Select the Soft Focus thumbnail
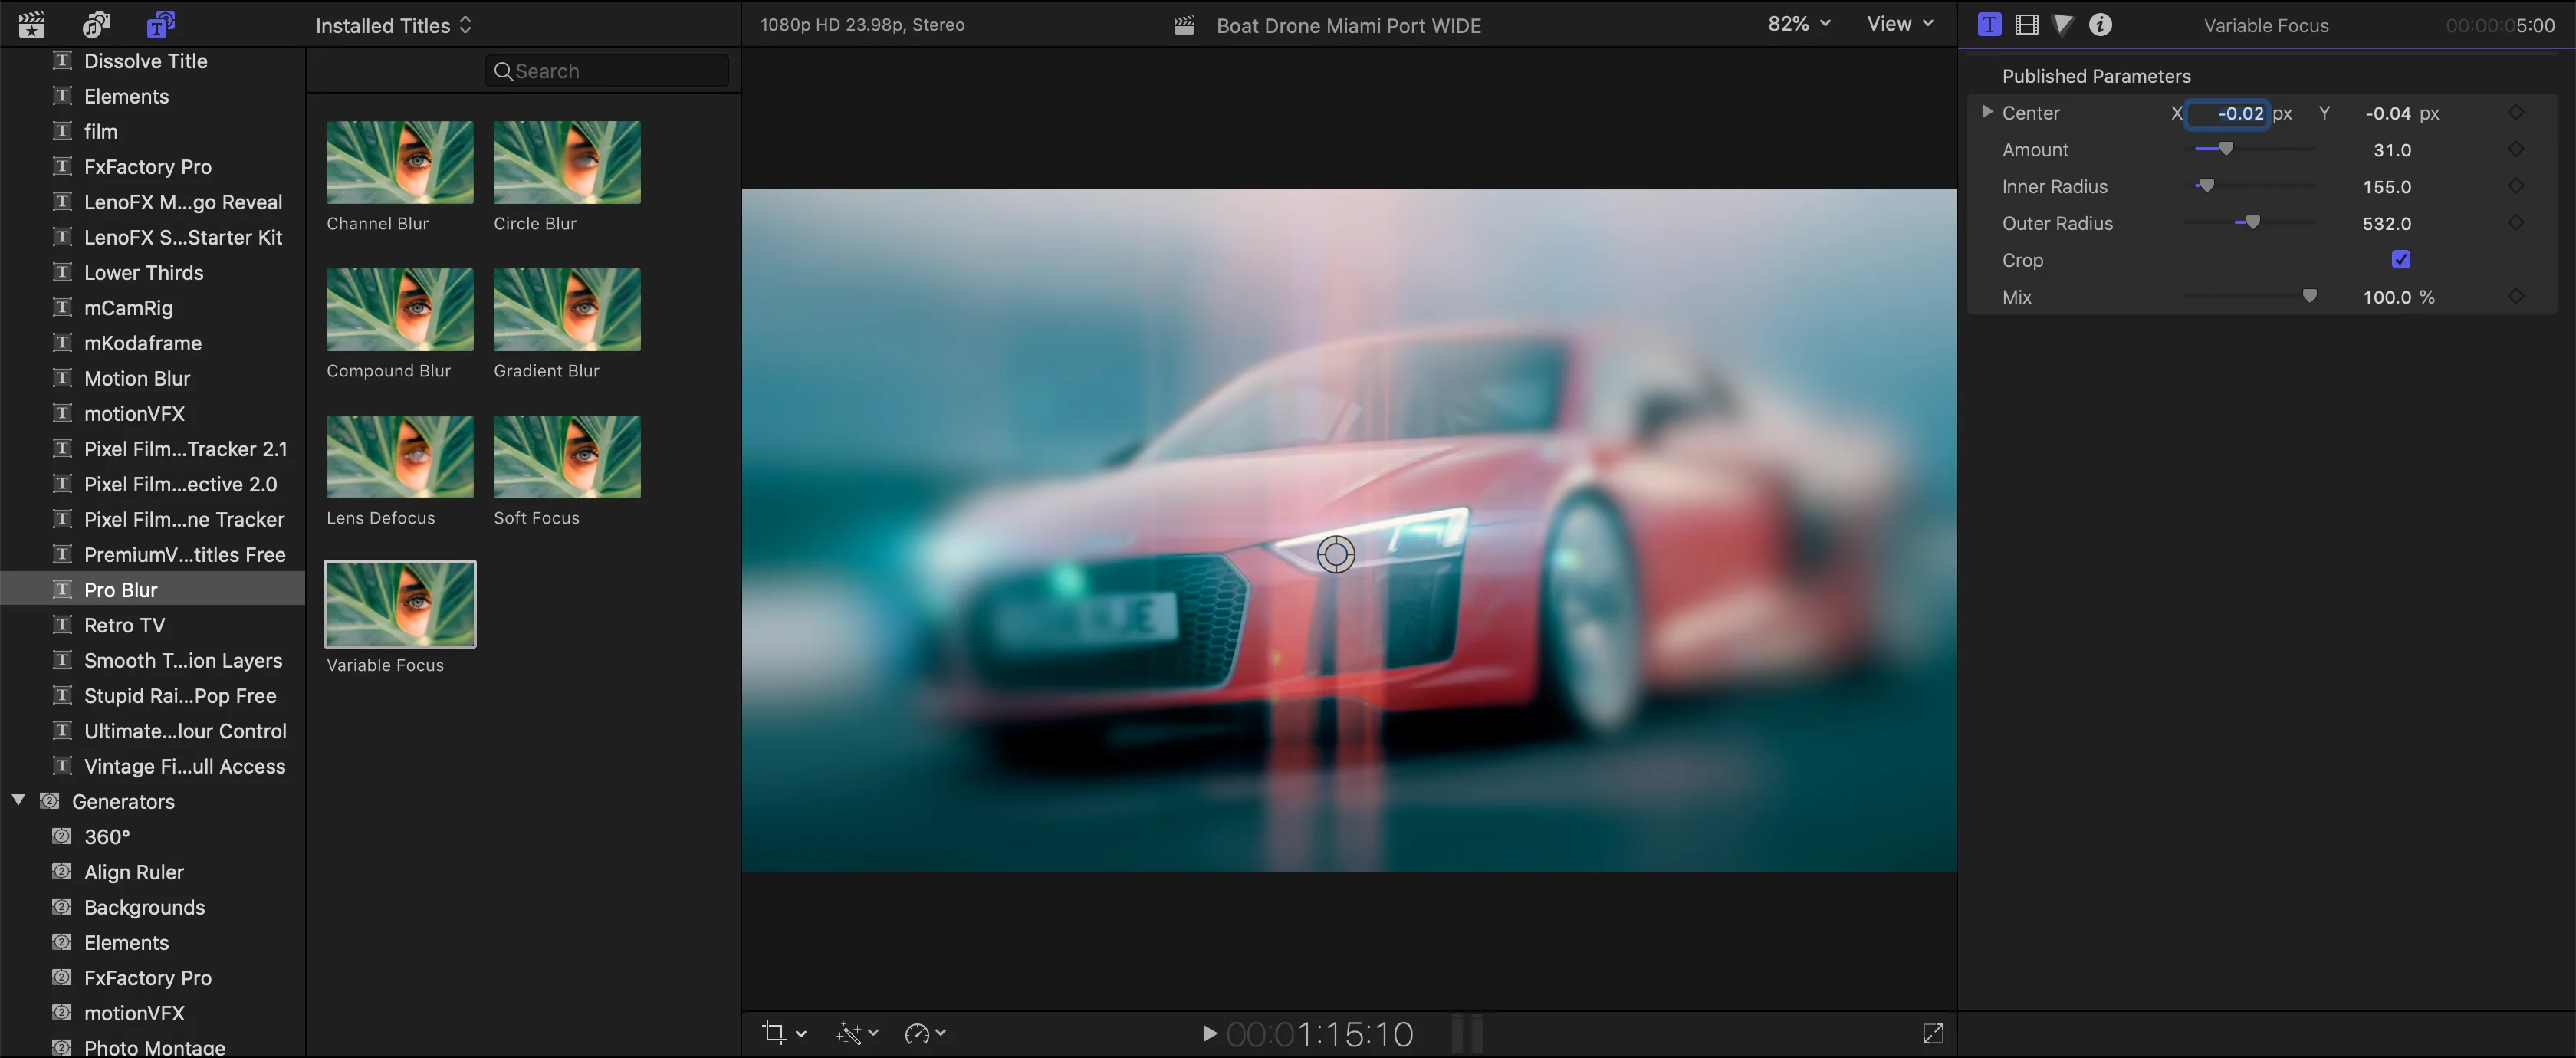This screenshot has width=2576, height=1058. point(567,457)
